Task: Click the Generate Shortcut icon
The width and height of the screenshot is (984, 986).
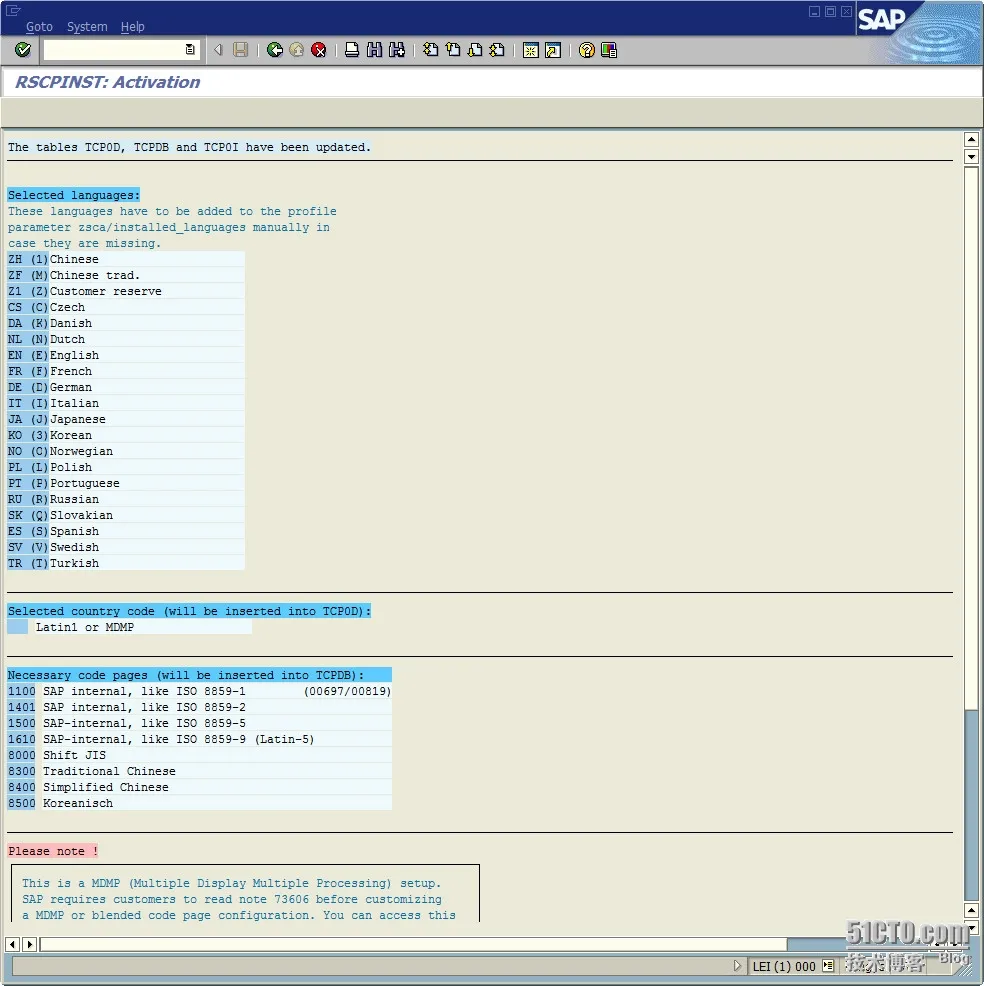Action: (x=553, y=50)
